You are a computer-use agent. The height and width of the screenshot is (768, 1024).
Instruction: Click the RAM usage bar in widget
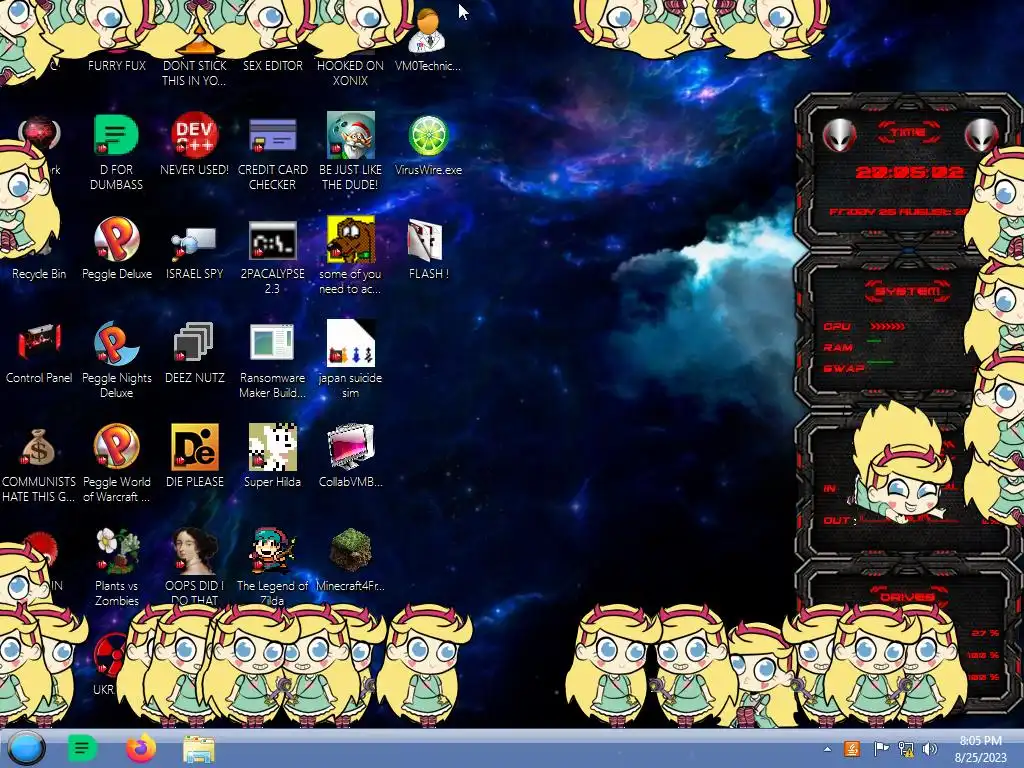tap(874, 341)
